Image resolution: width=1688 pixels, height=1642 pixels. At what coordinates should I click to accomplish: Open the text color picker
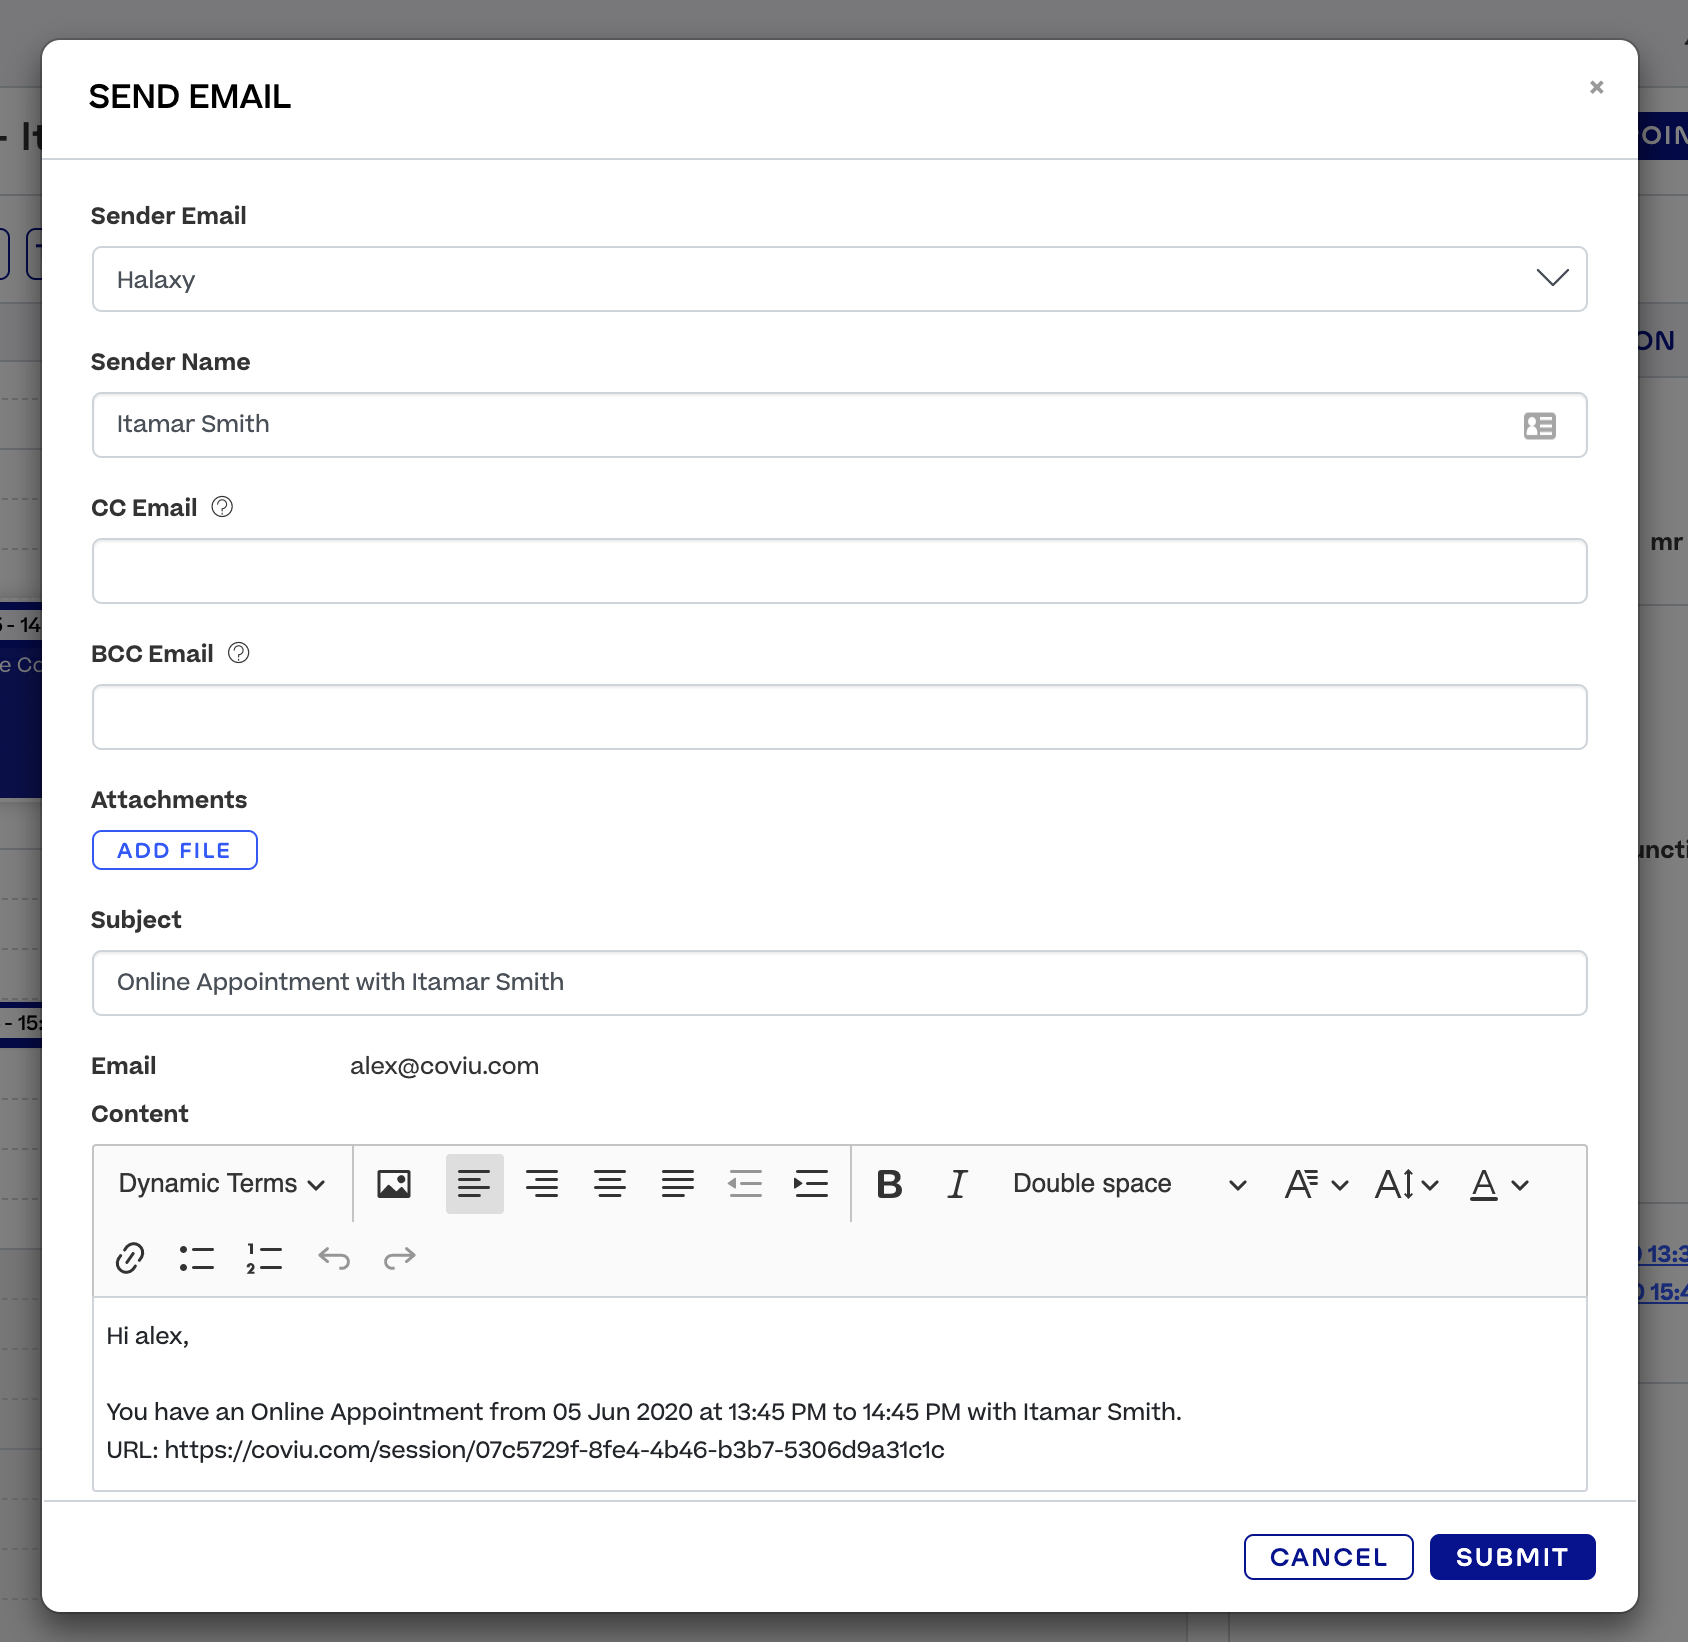(1497, 1184)
